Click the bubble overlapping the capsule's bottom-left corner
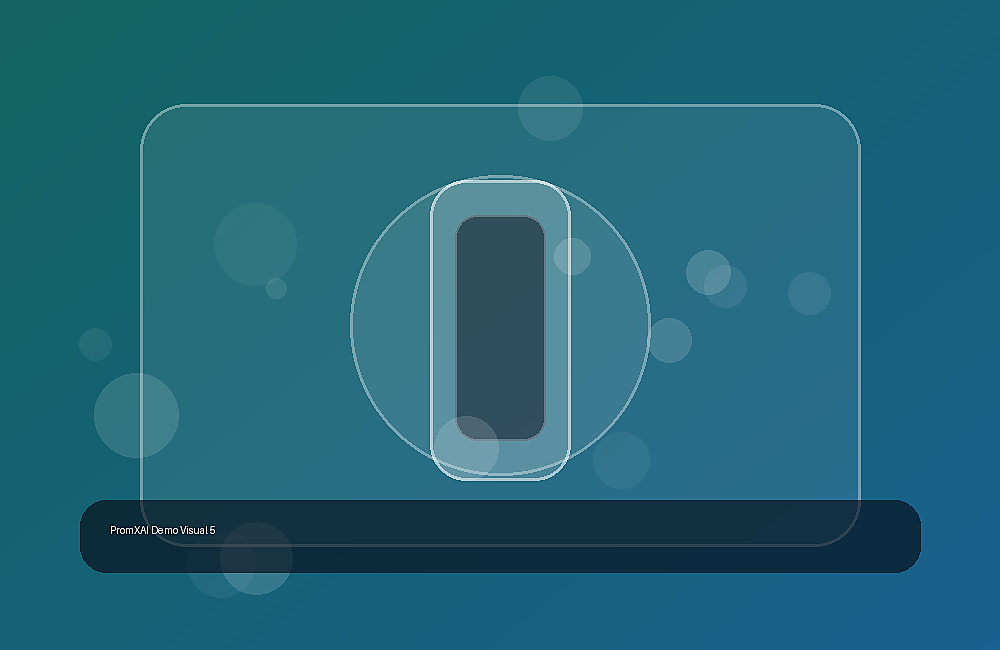Viewport: 1000px width, 650px height. pos(466,448)
